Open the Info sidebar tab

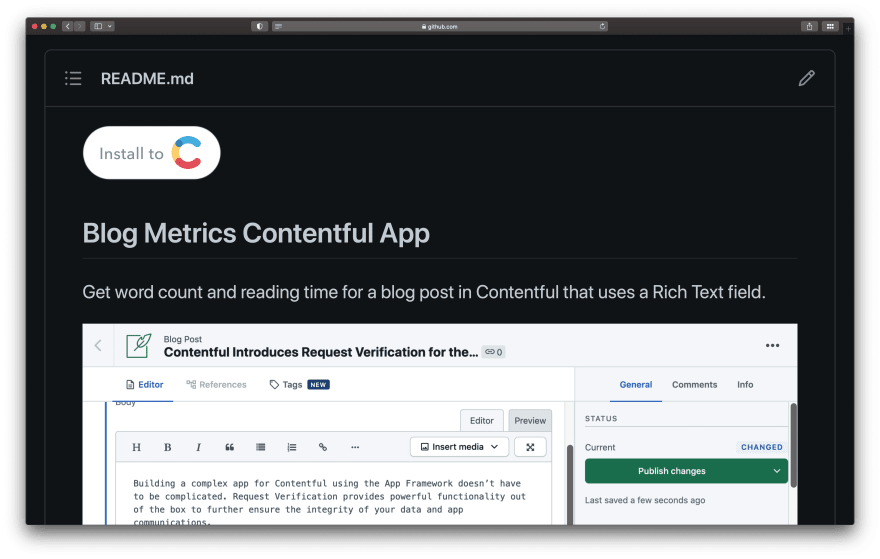point(745,384)
